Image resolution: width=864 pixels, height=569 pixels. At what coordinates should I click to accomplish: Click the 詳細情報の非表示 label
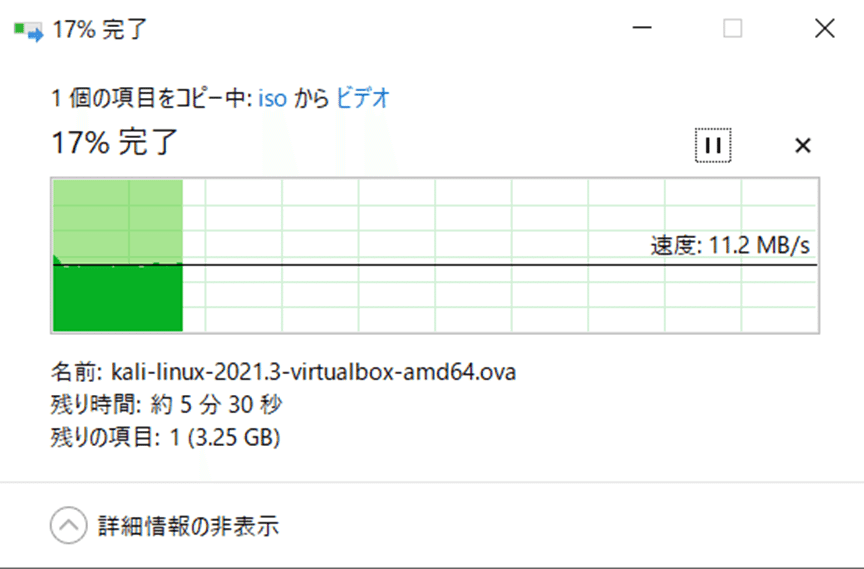[188, 525]
